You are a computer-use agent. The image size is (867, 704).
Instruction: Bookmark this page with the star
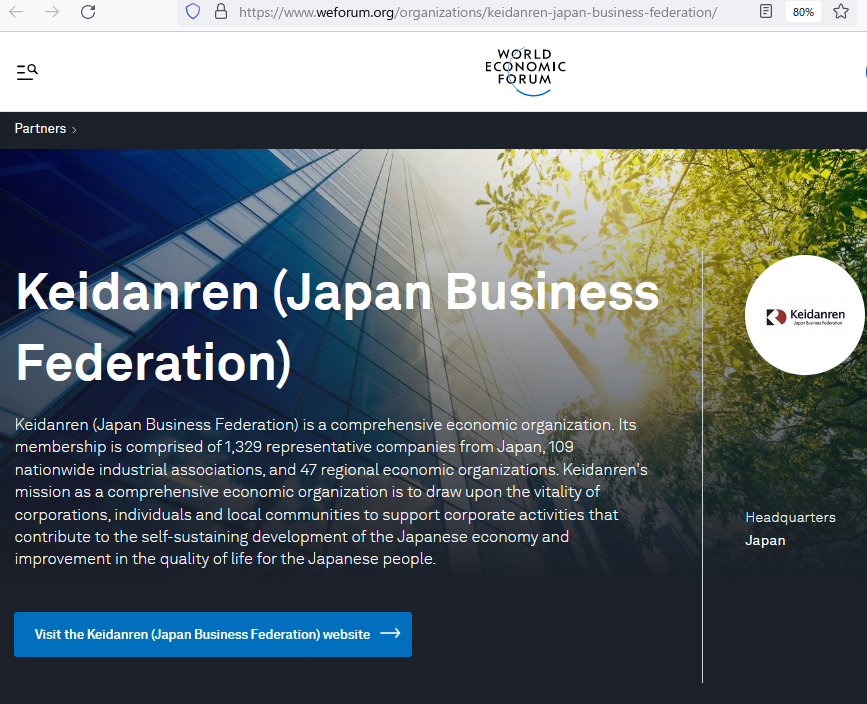tap(841, 12)
